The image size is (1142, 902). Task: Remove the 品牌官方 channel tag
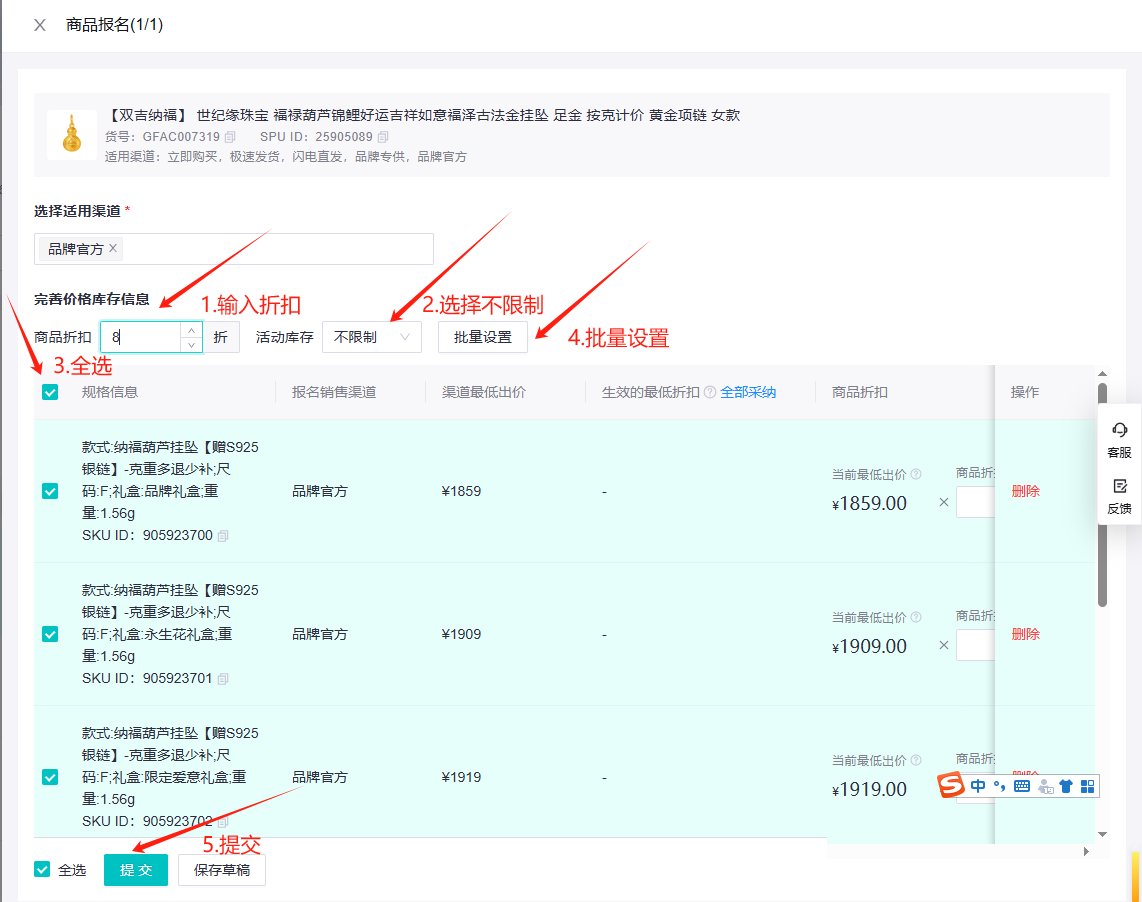(x=113, y=248)
